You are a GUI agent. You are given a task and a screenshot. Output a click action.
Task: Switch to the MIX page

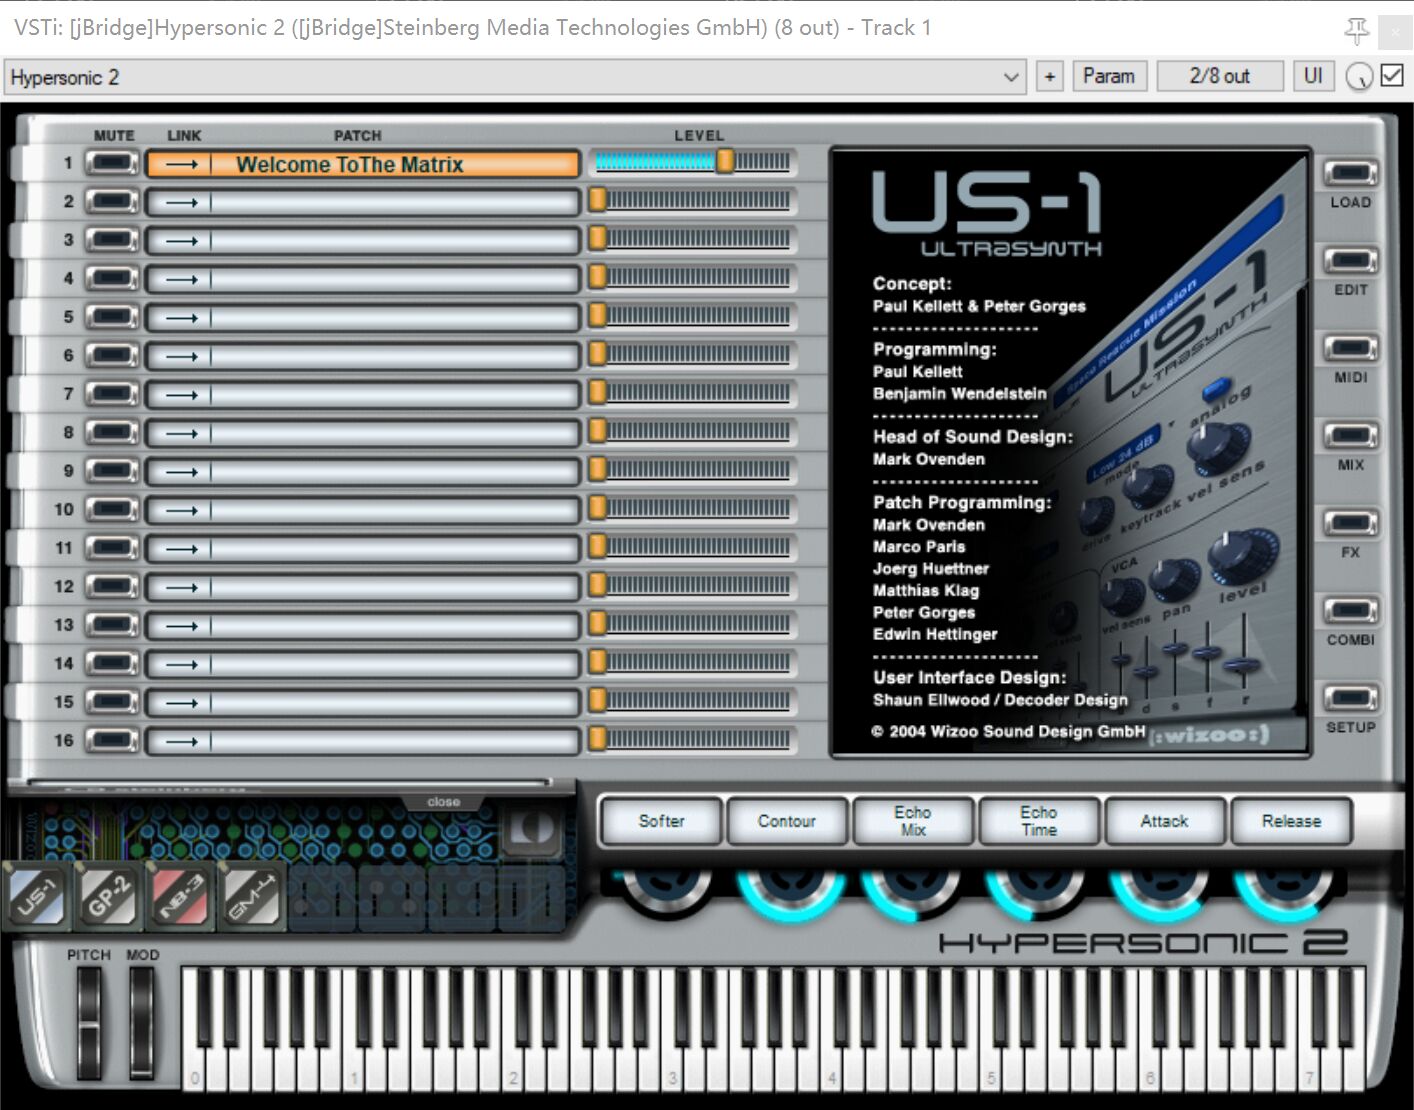[x=1350, y=437]
